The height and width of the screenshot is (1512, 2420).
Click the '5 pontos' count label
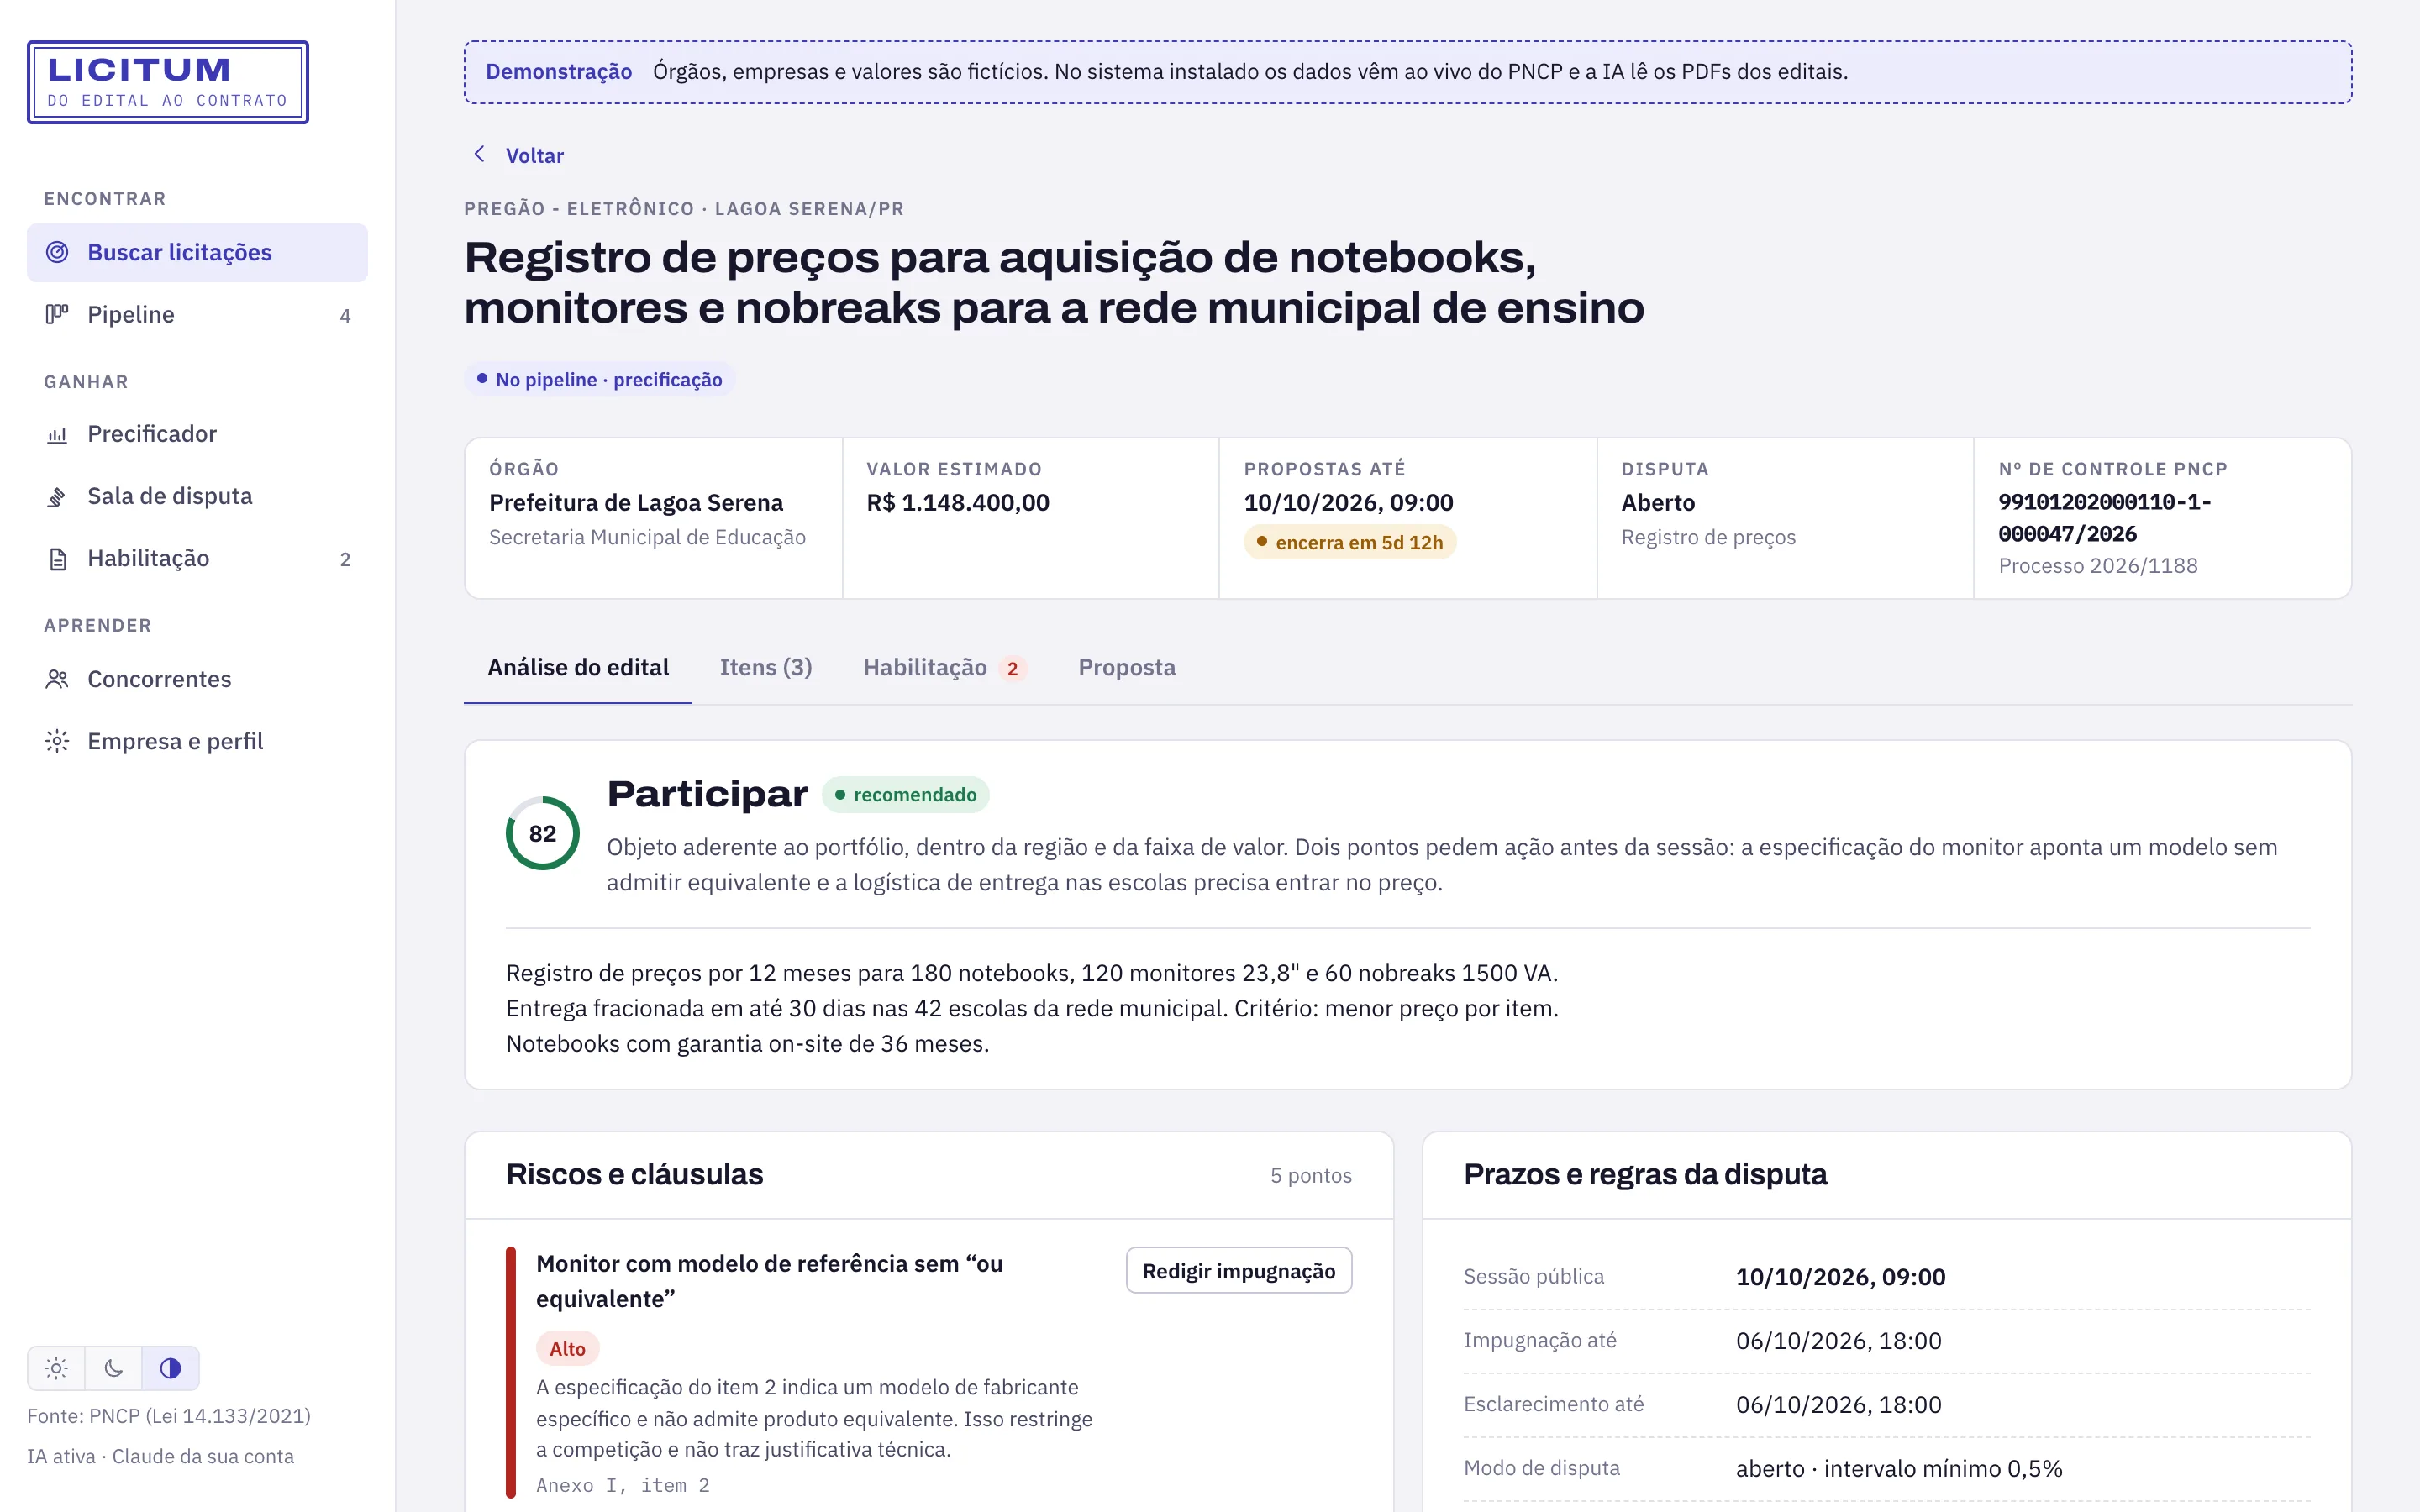1310,1175
